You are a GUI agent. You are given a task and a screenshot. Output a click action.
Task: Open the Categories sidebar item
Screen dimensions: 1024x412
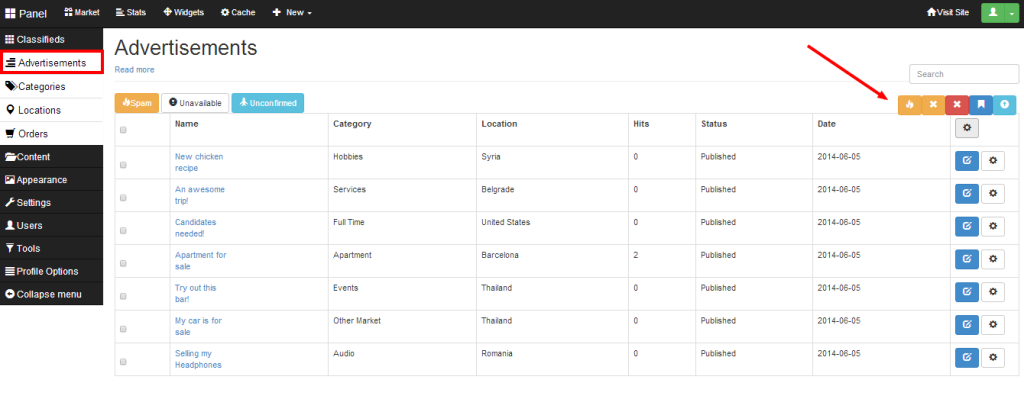click(x=52, y=86)
